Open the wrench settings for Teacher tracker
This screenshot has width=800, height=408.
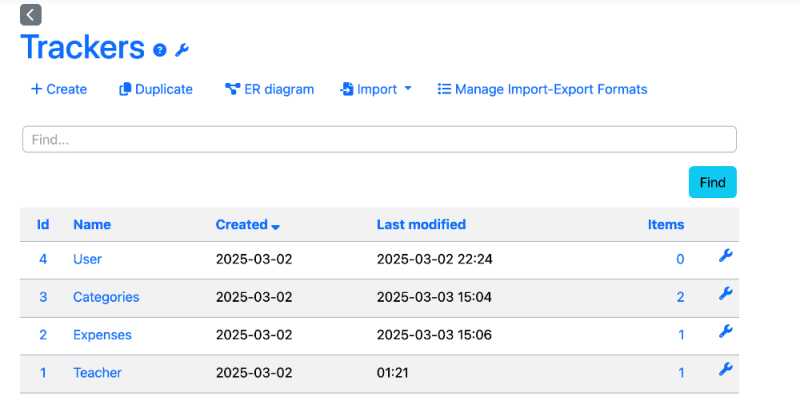tap(726, 369)
